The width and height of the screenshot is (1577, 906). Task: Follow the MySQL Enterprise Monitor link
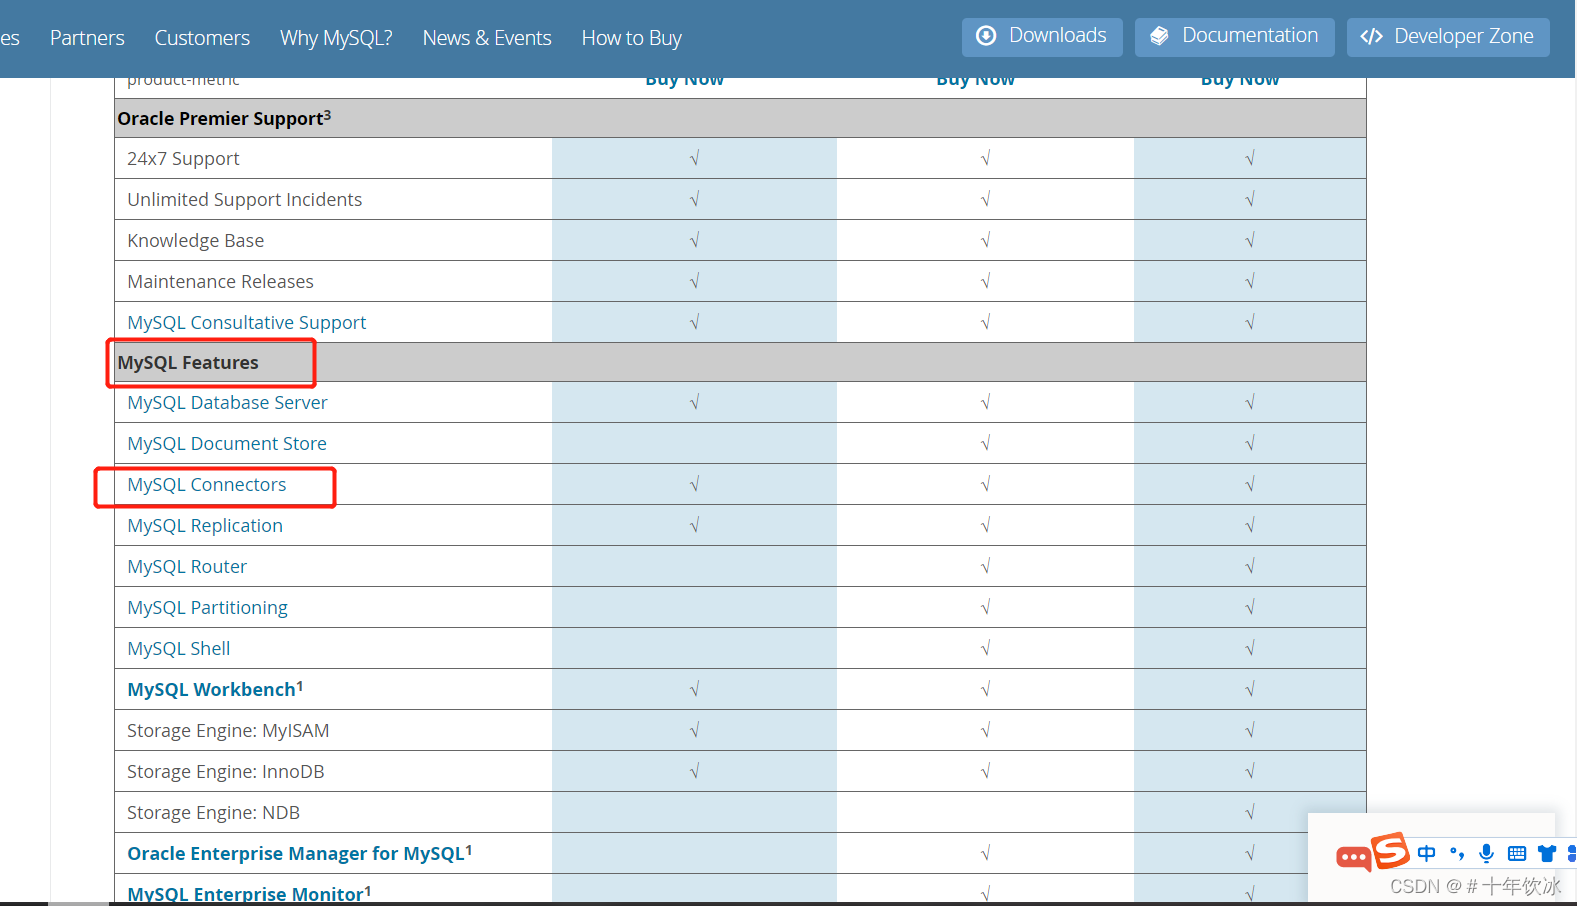[246, 893]
